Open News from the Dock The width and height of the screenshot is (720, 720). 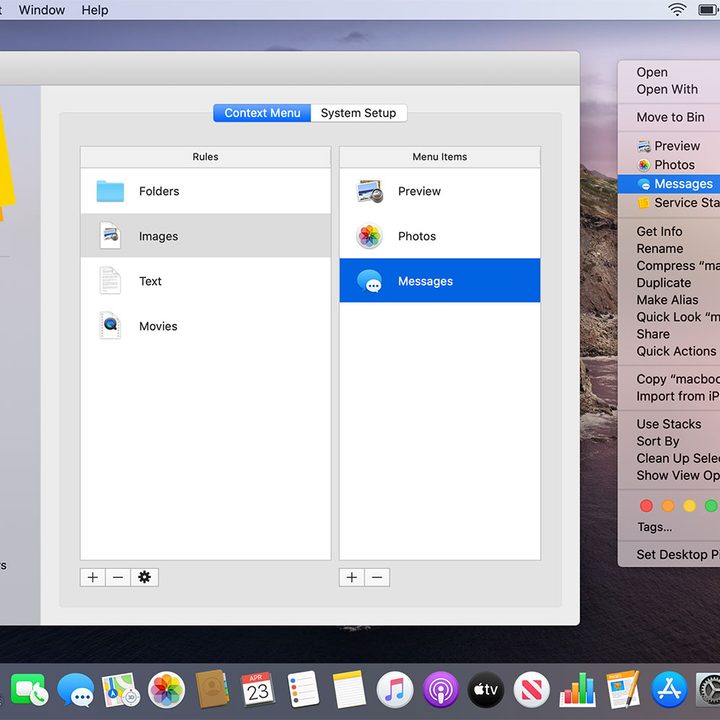pyautogui.click(x=532, y=690)
